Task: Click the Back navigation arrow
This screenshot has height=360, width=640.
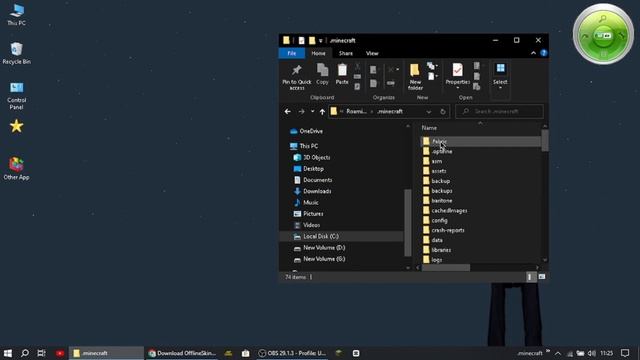Action: pyautogui.click(x=288, y=111)
